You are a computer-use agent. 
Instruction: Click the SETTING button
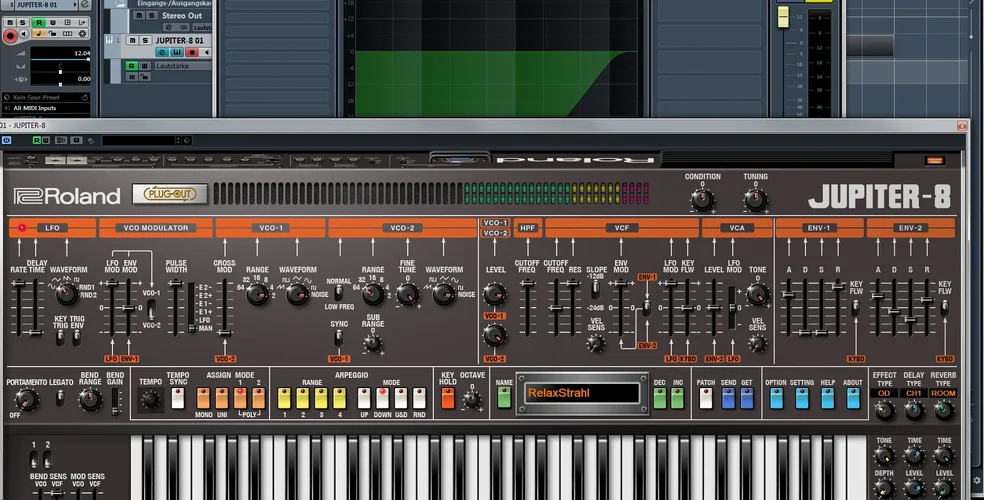[x=802, y=398]
